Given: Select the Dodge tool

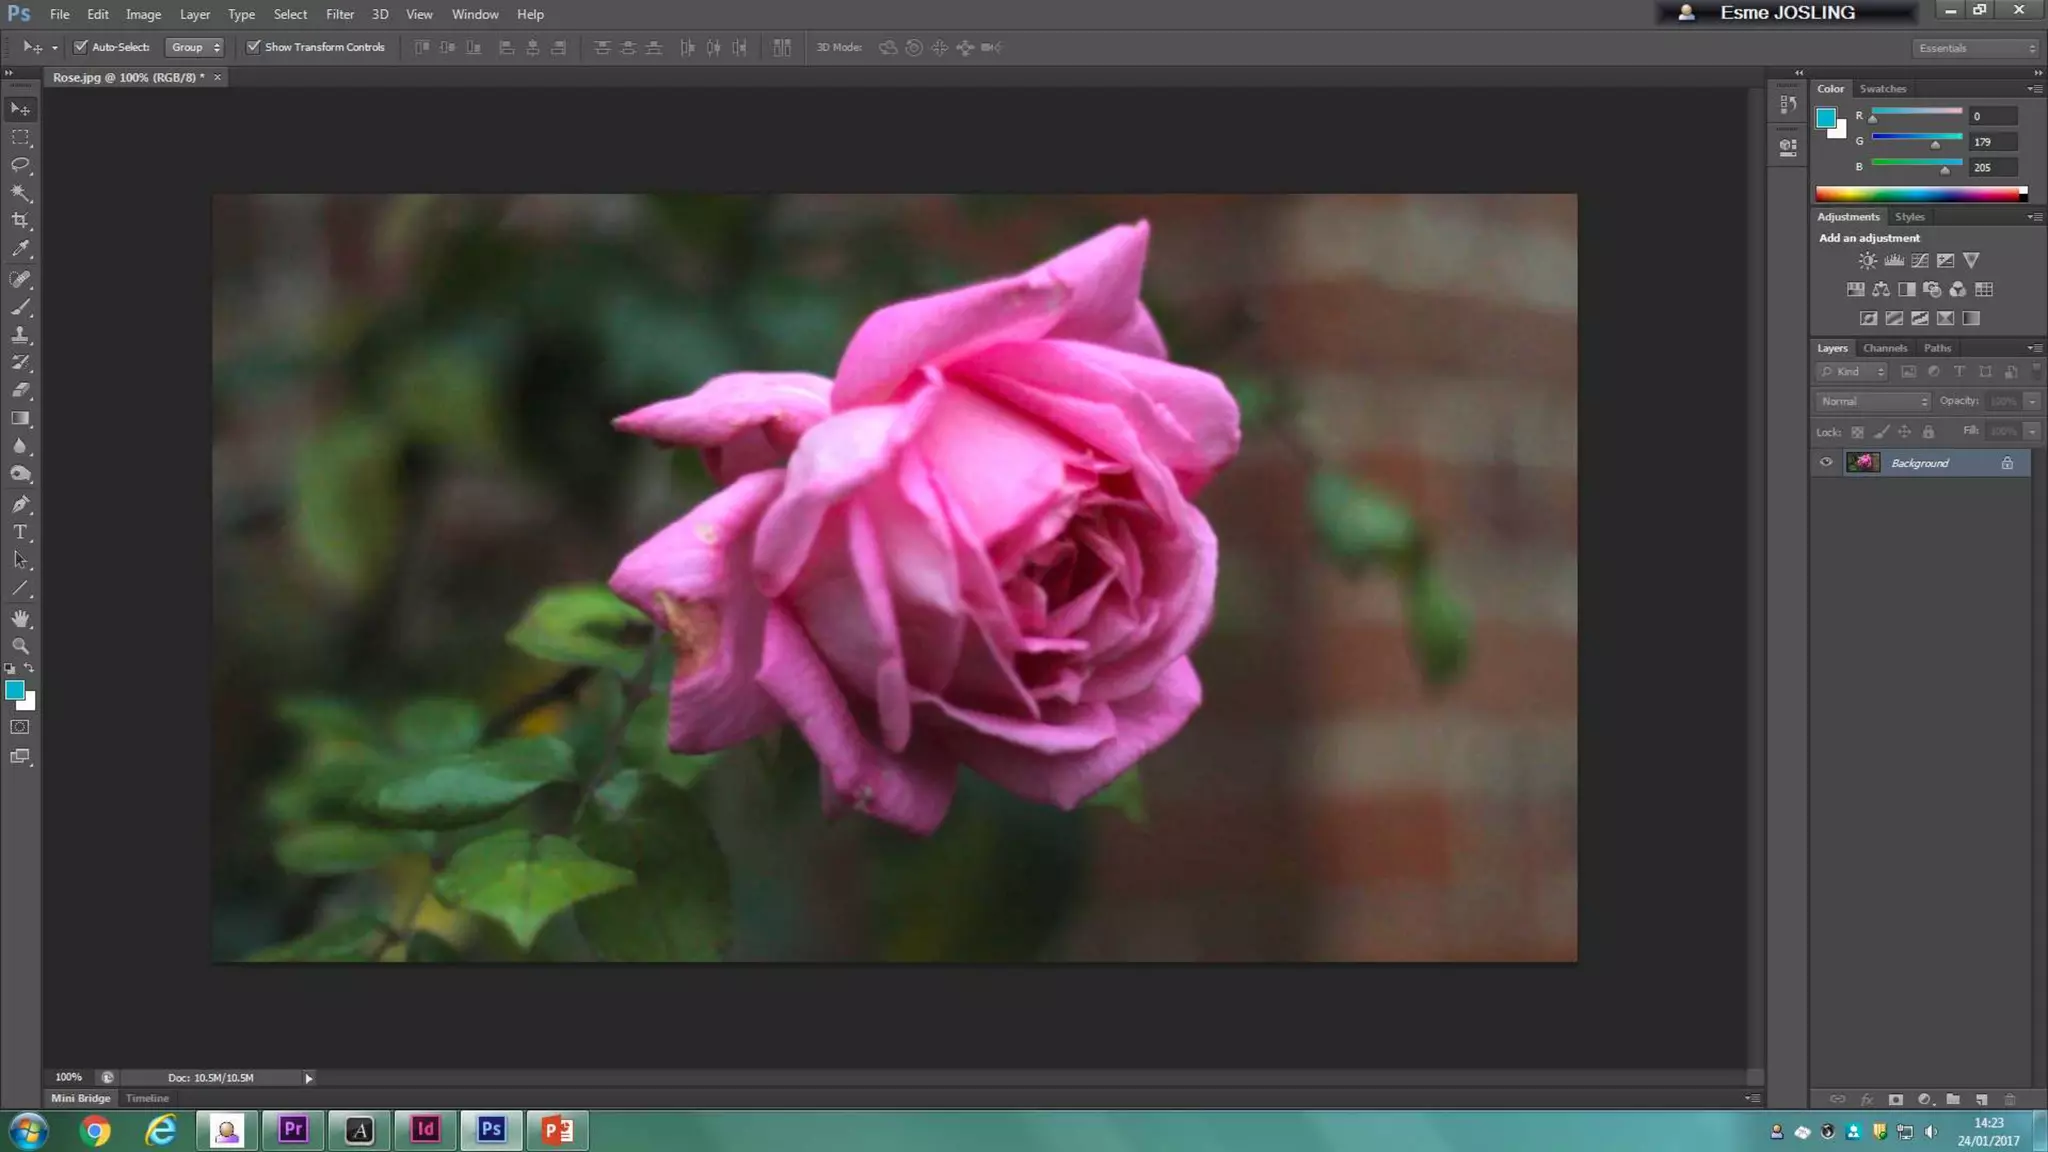Looking at the screenshot, I should tap(20, 474).
